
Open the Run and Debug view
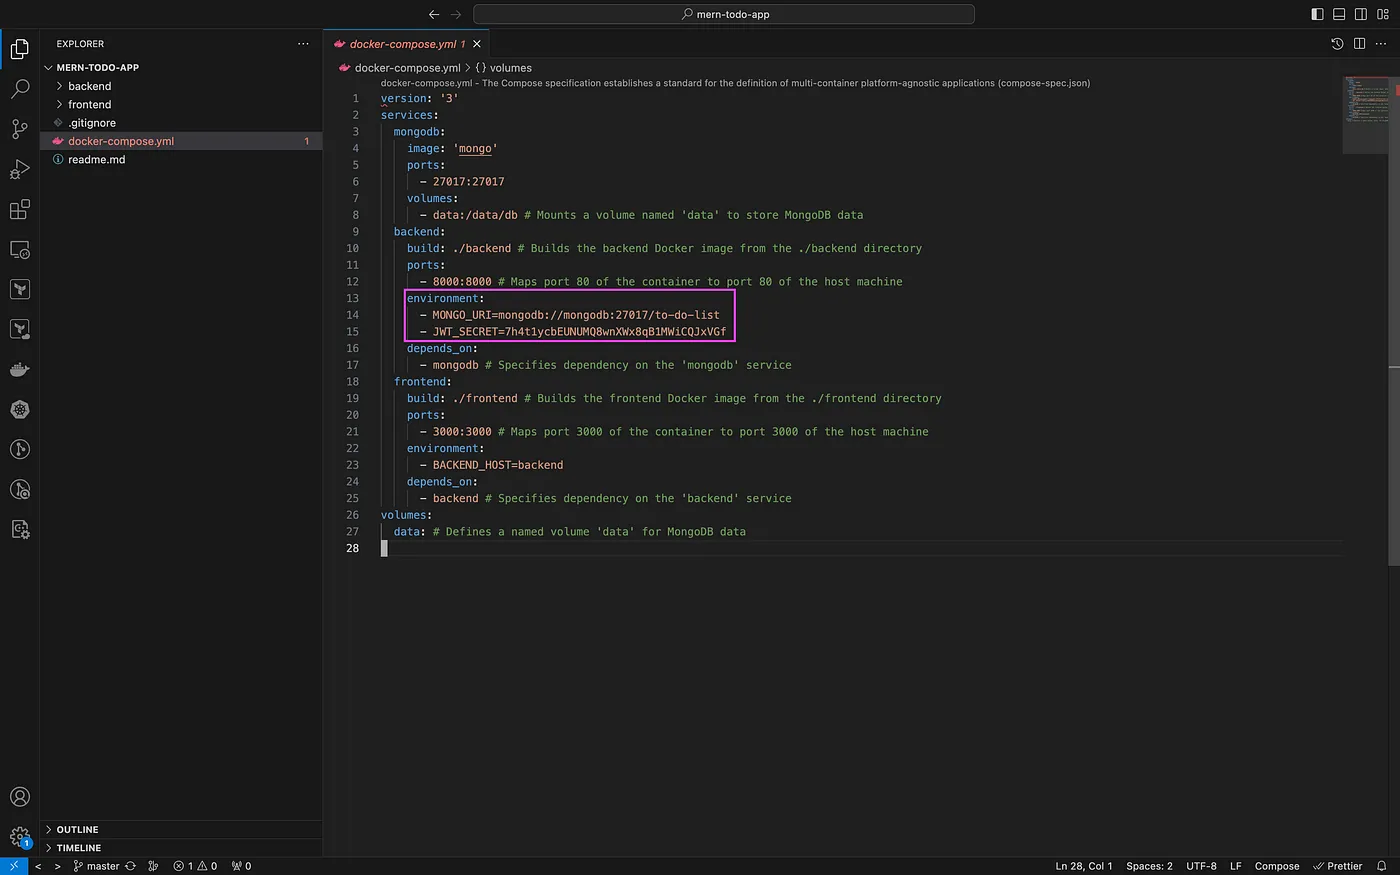tap(19, 169)
